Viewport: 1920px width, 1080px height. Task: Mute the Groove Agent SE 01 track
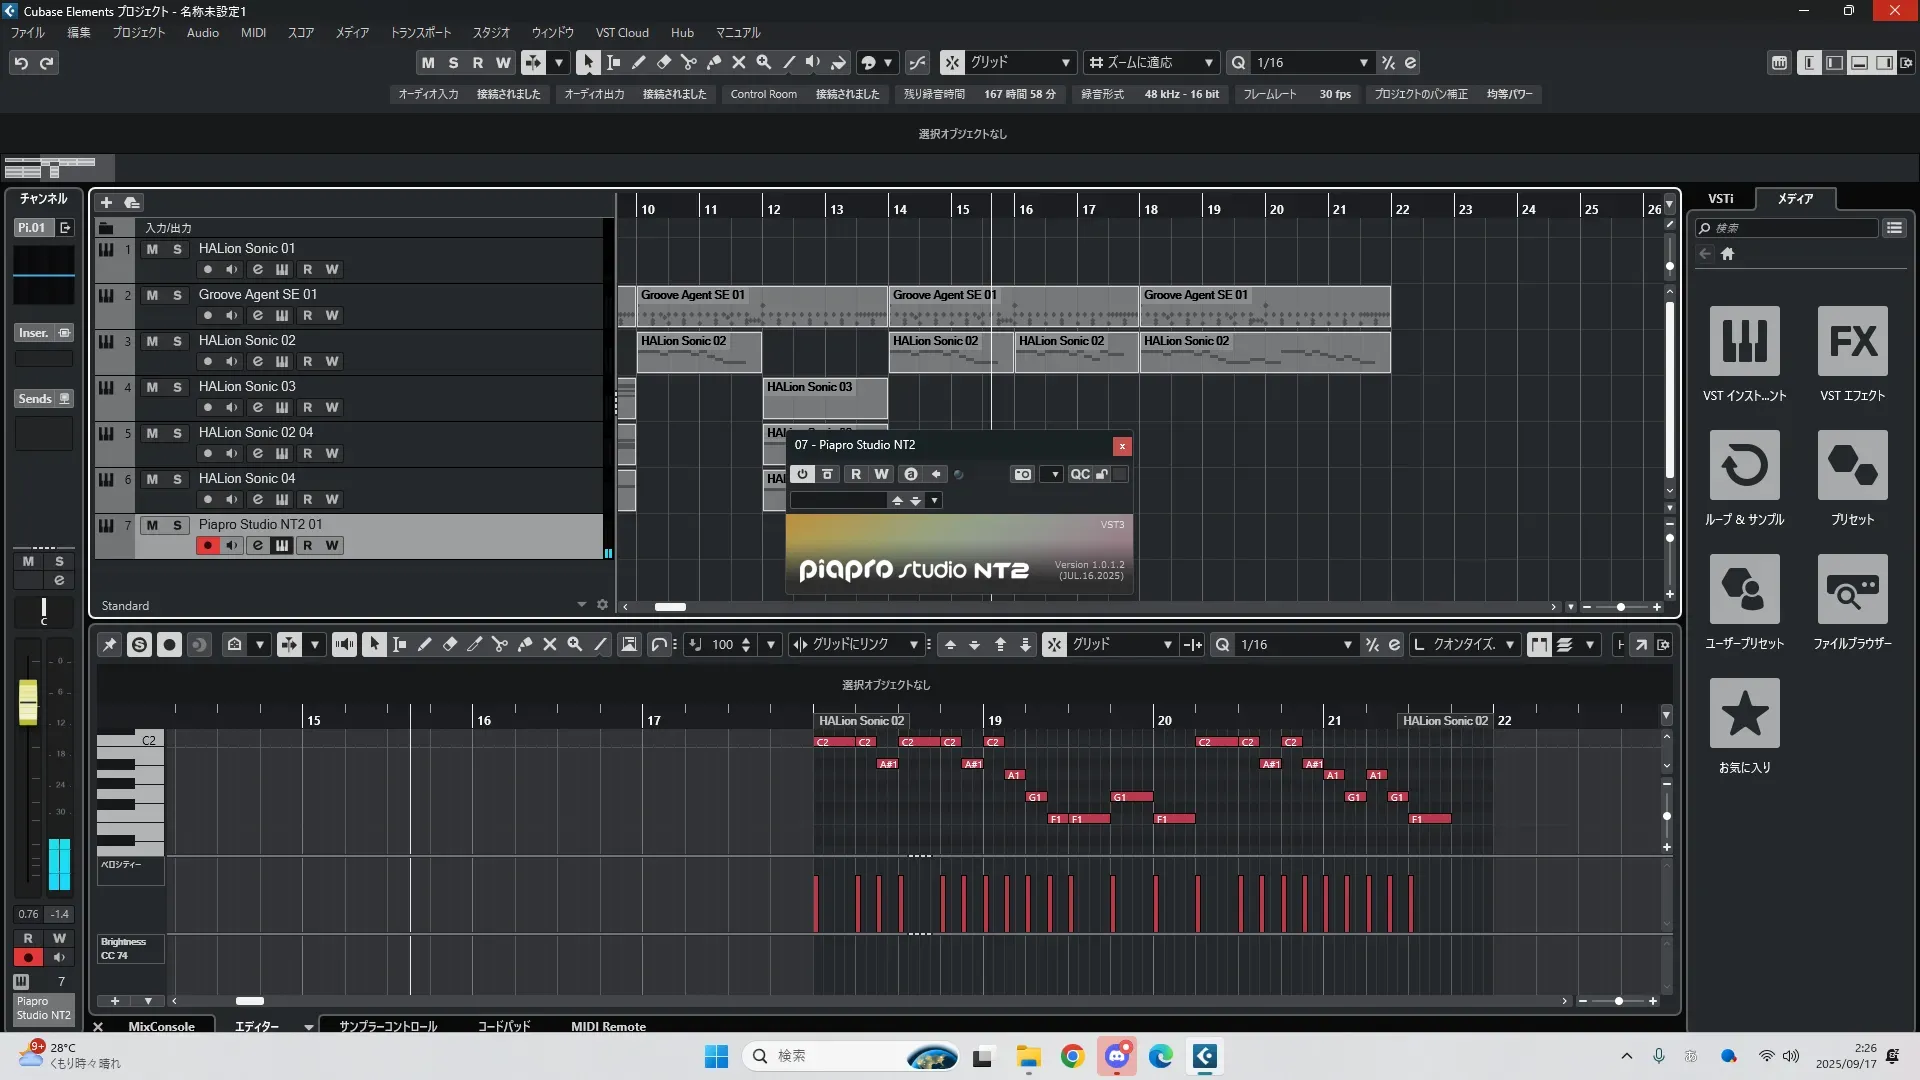pyautogui.click(x=152, y=295)
